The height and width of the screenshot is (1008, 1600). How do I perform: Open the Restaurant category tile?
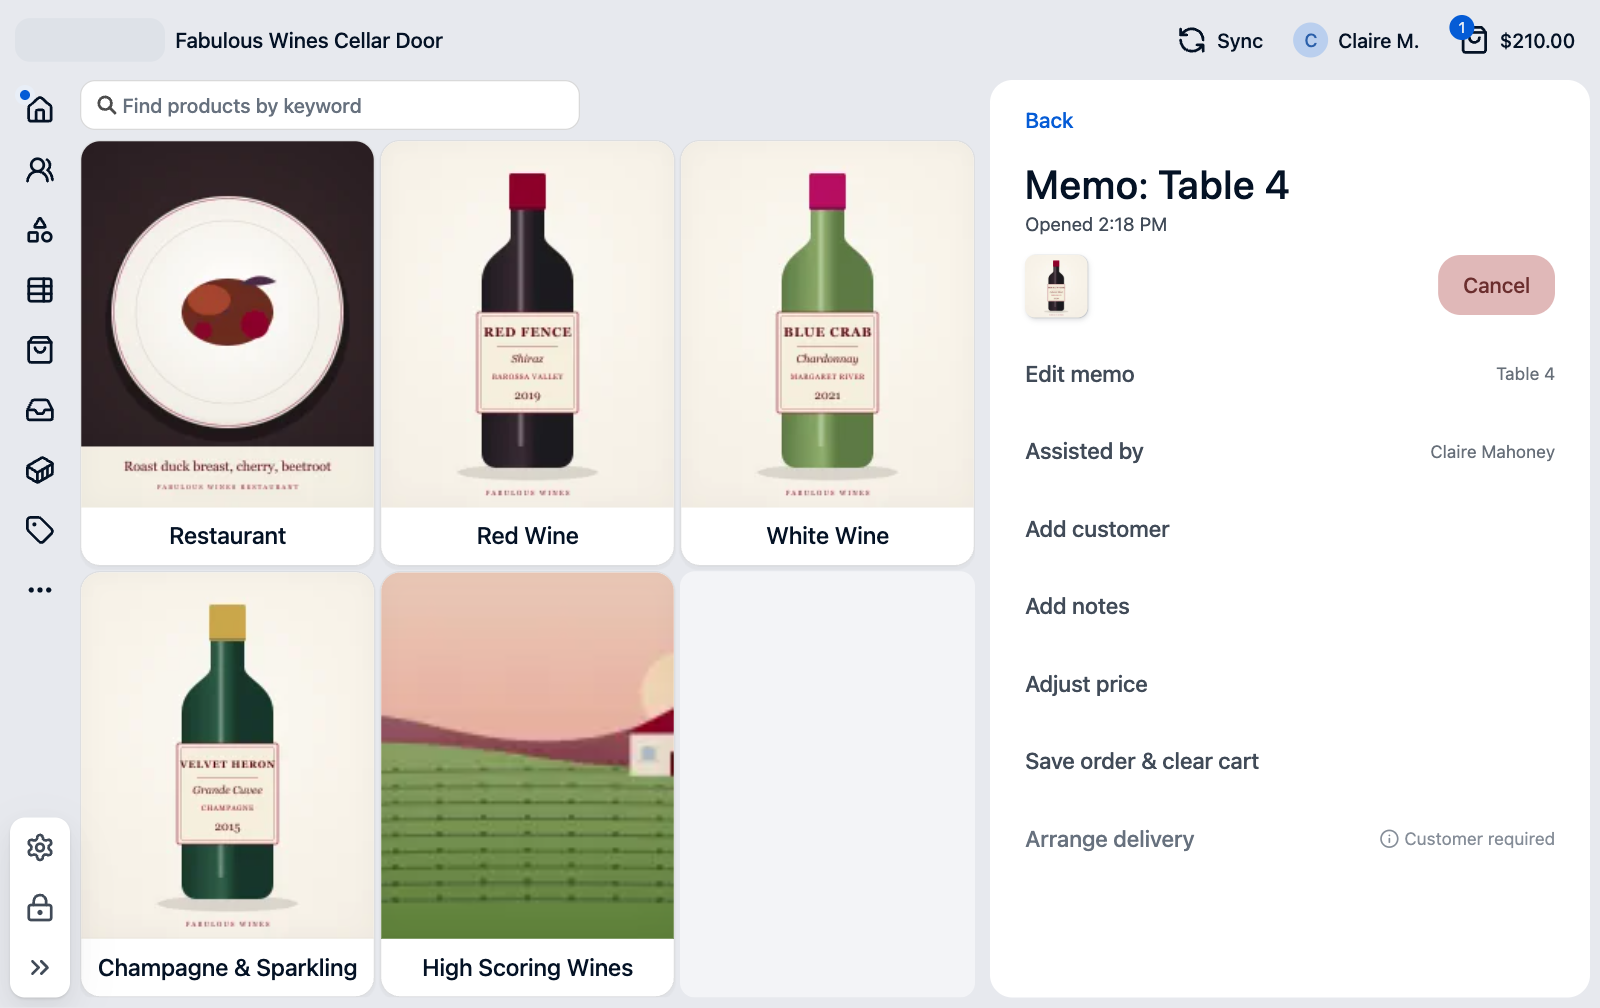228,353
